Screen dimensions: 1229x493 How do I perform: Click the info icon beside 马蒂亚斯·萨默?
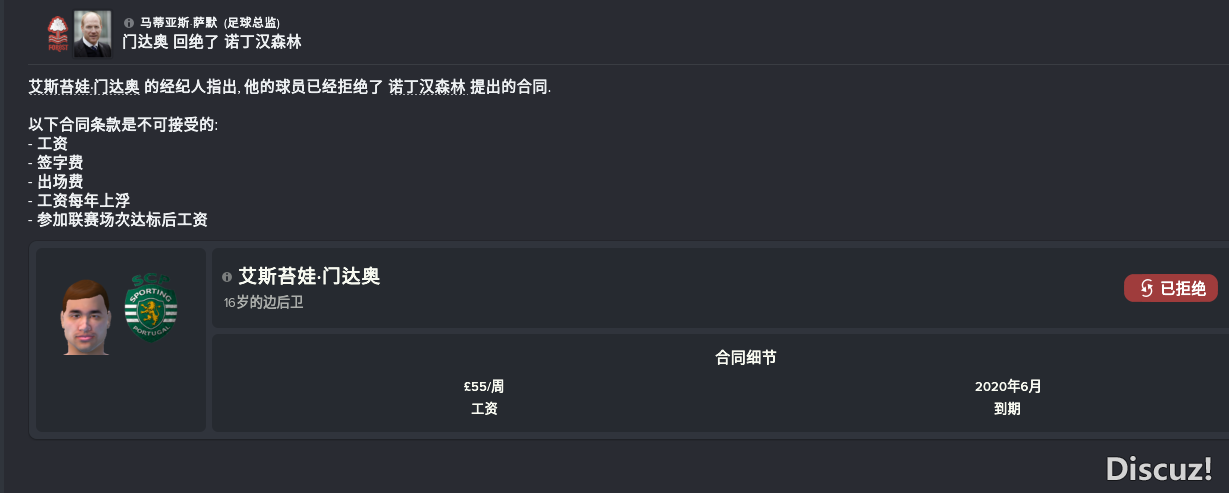point(128,22)
